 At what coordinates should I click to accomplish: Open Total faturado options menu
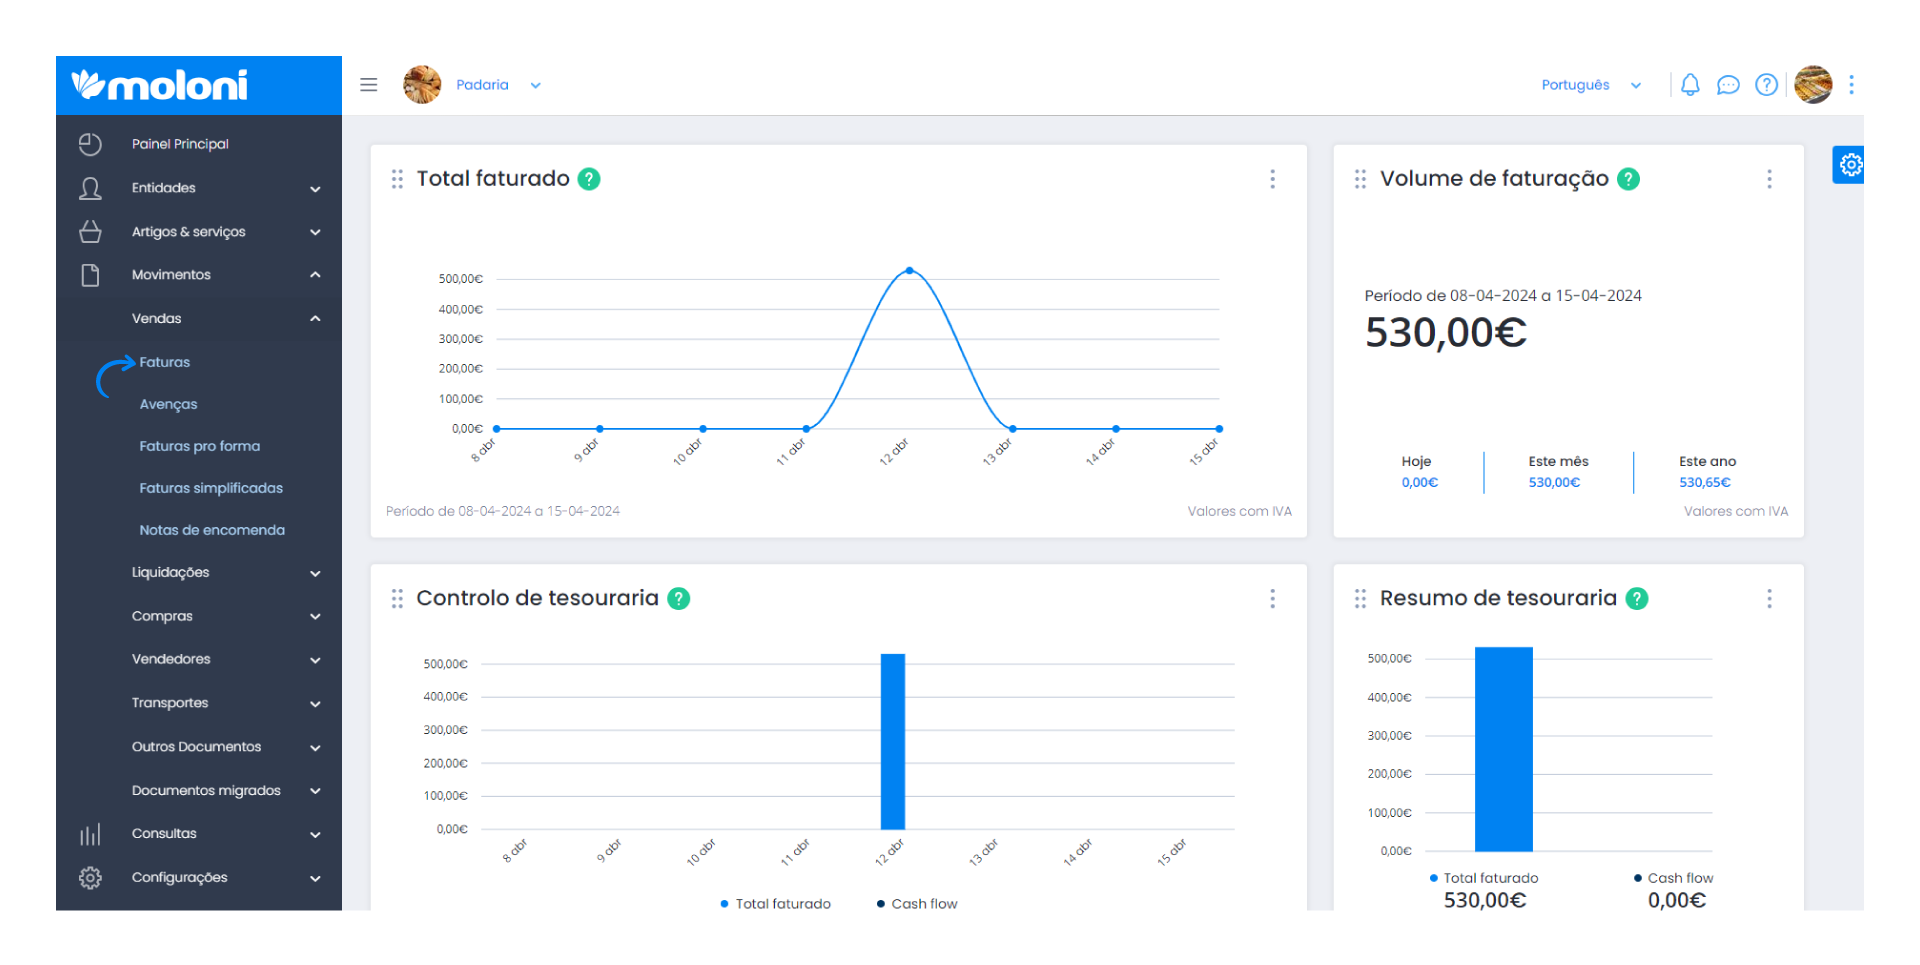1272,179
